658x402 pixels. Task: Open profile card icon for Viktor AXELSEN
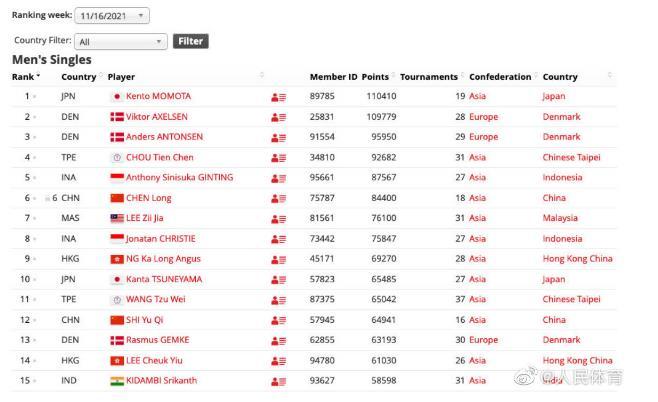click(278, 117)
